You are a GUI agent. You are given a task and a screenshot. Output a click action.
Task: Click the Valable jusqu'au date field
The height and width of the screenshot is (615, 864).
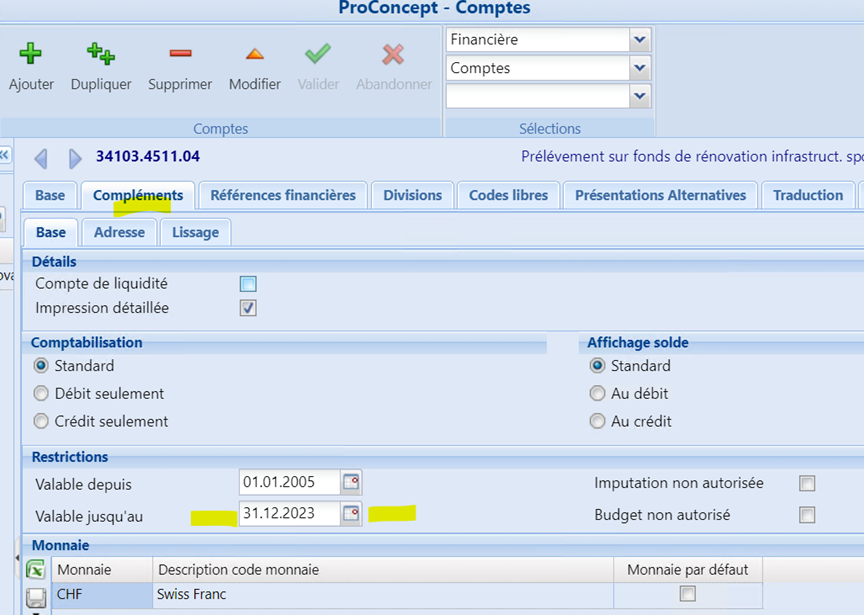click(290, 514)
